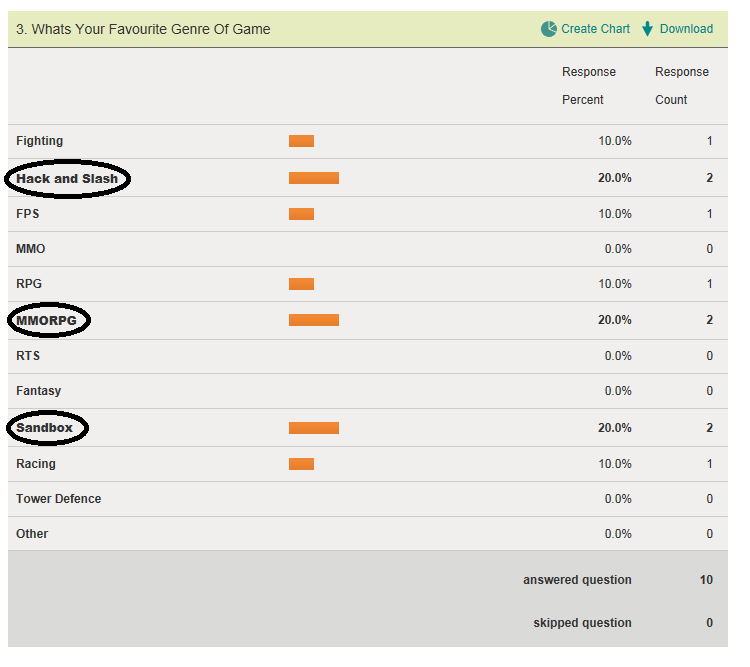Click the skipped question label

pyautogui.click(x=582, y=623)
